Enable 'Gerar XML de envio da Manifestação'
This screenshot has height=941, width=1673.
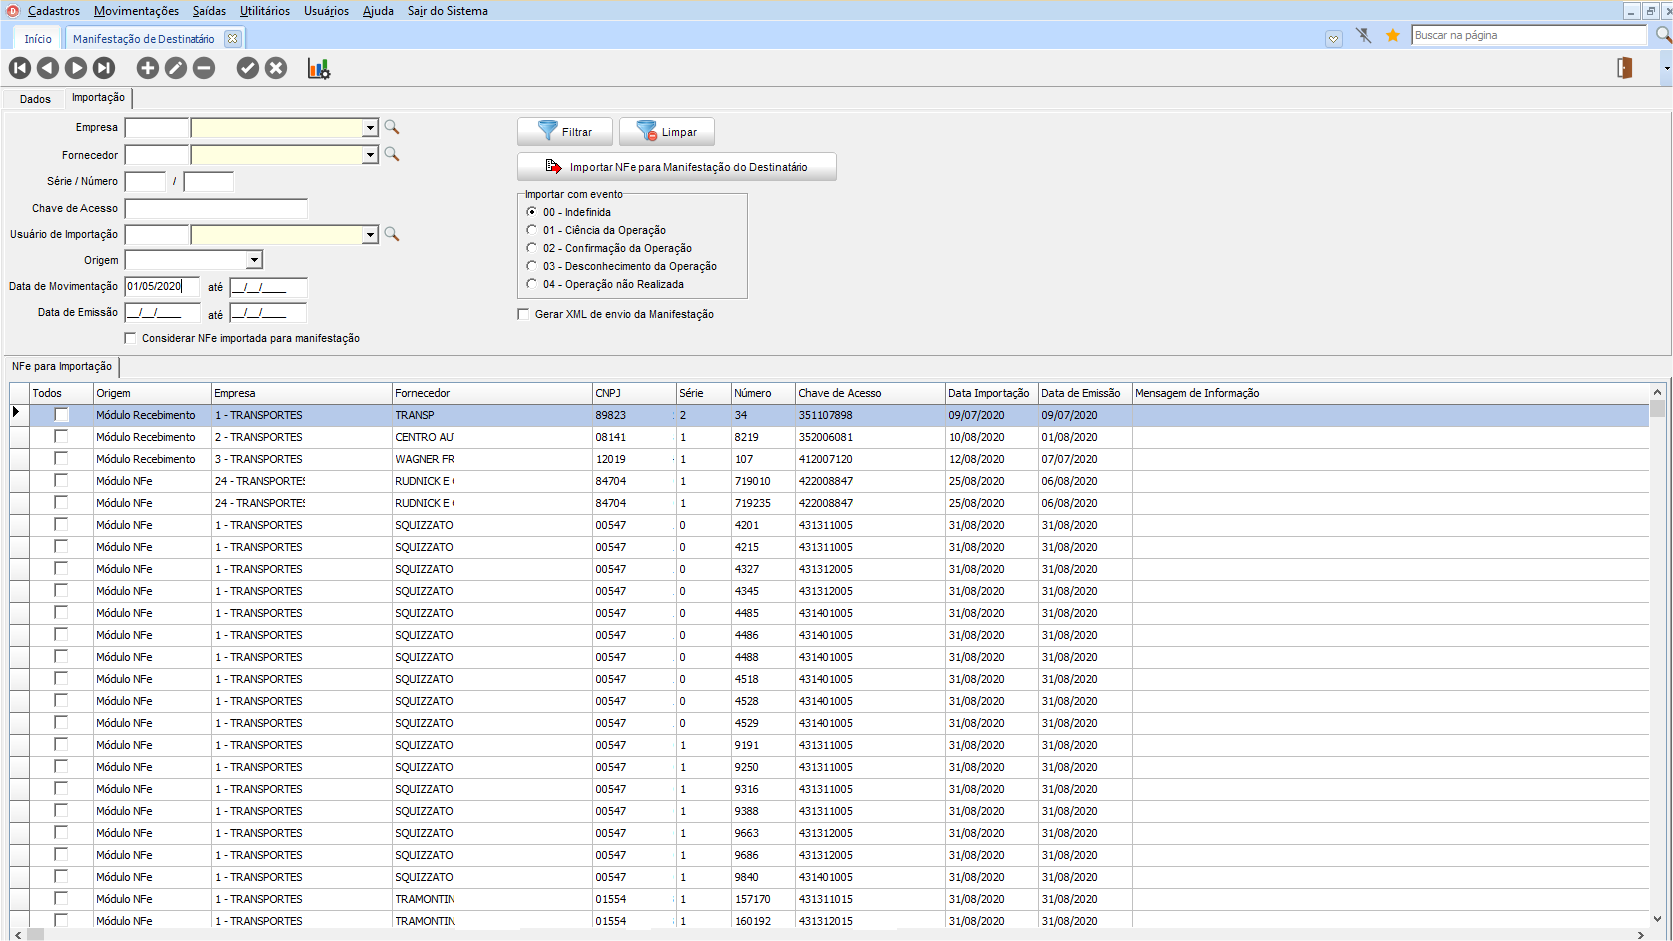pyautogui.click(x=523, y=314)
